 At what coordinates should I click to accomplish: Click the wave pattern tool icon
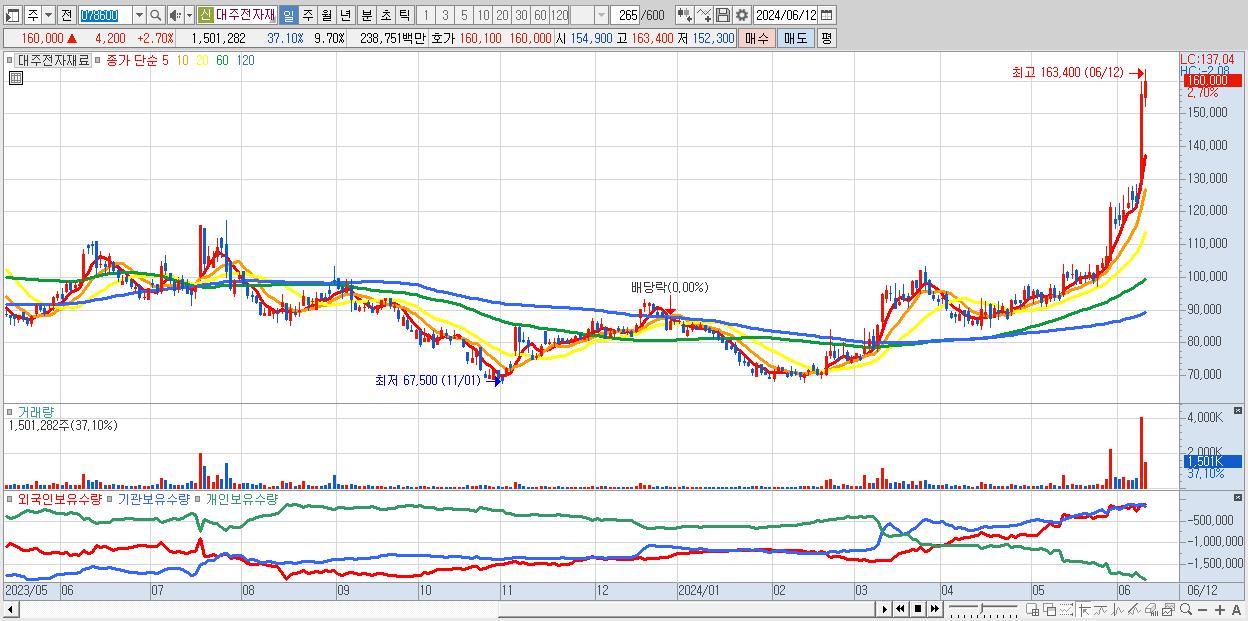coord(1118,610)
